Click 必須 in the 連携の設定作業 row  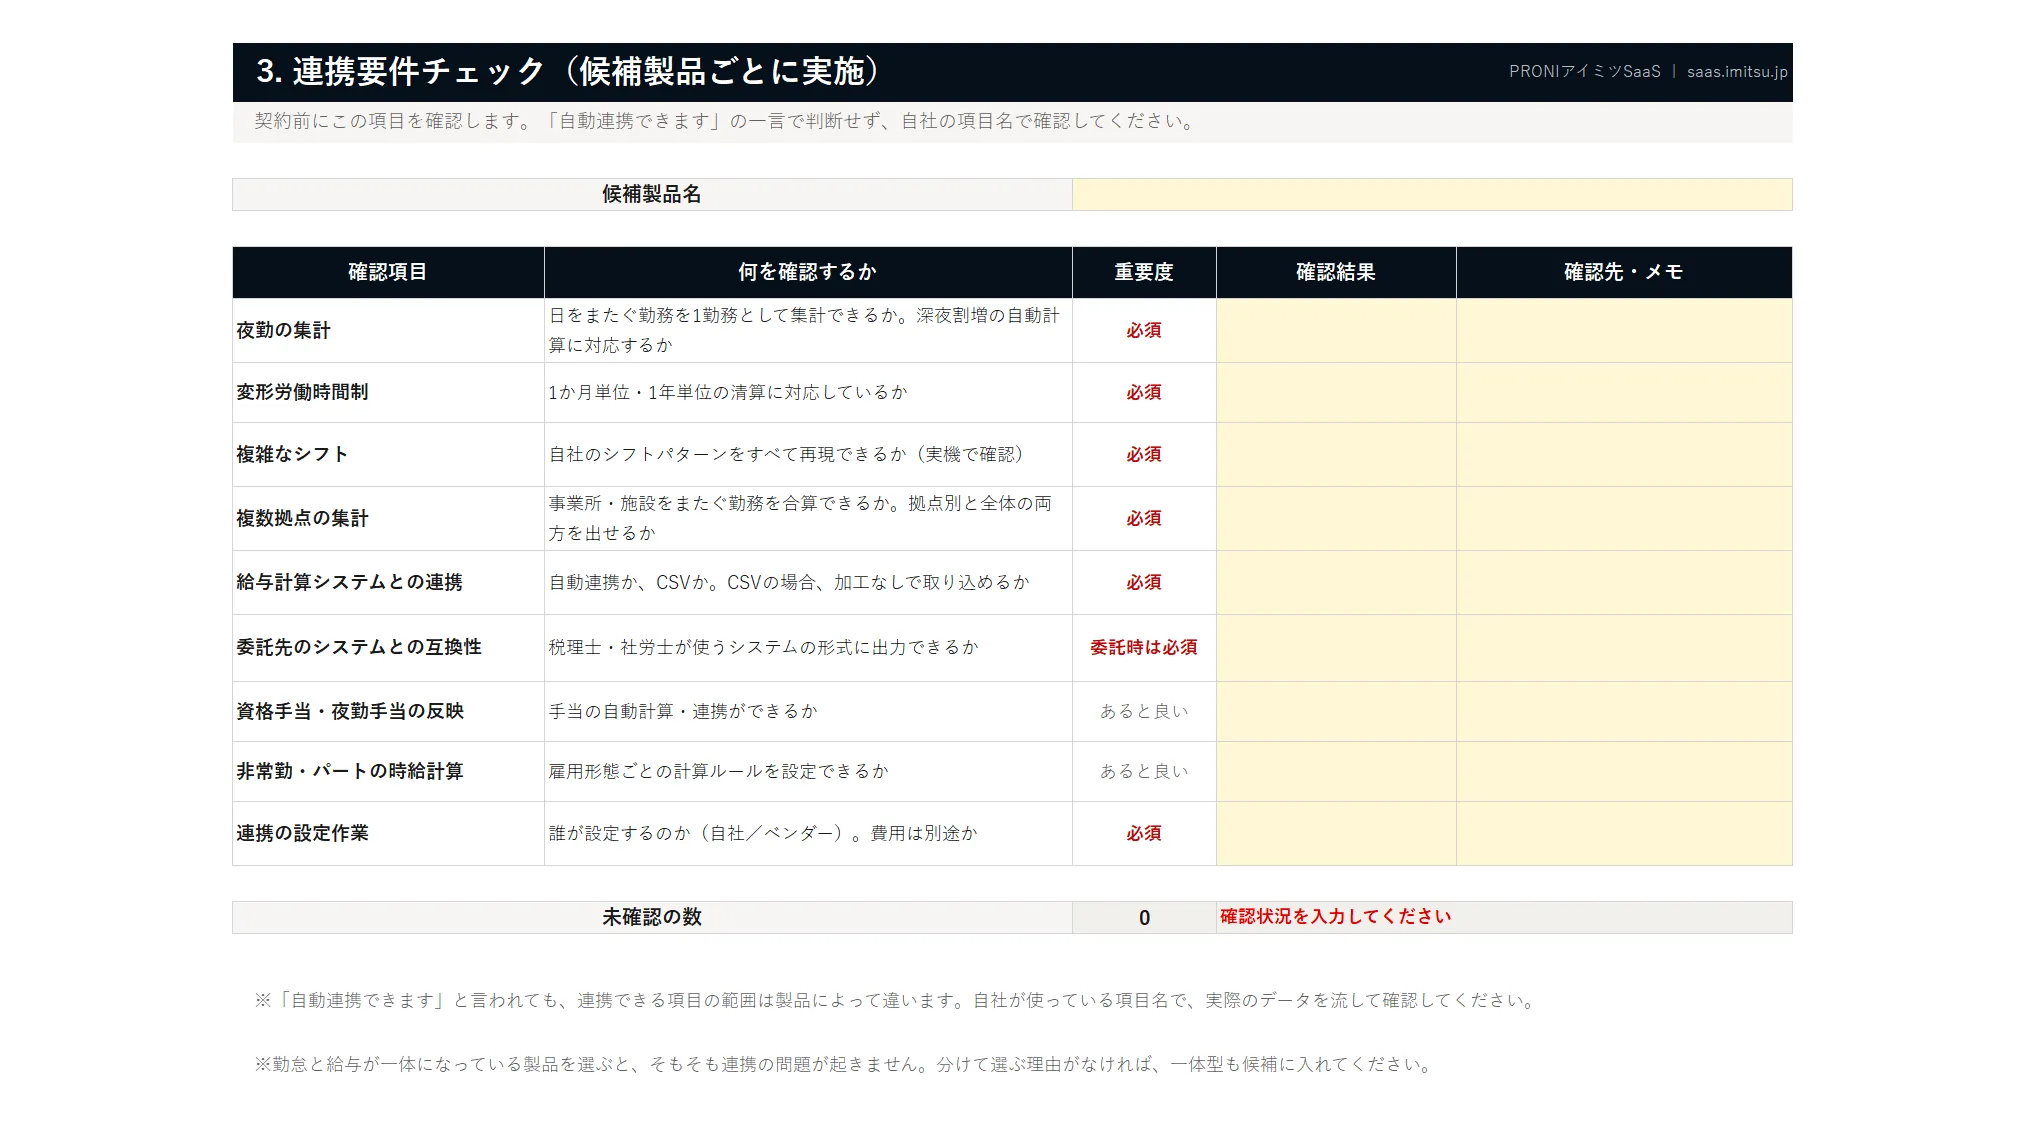(1144, 833)
